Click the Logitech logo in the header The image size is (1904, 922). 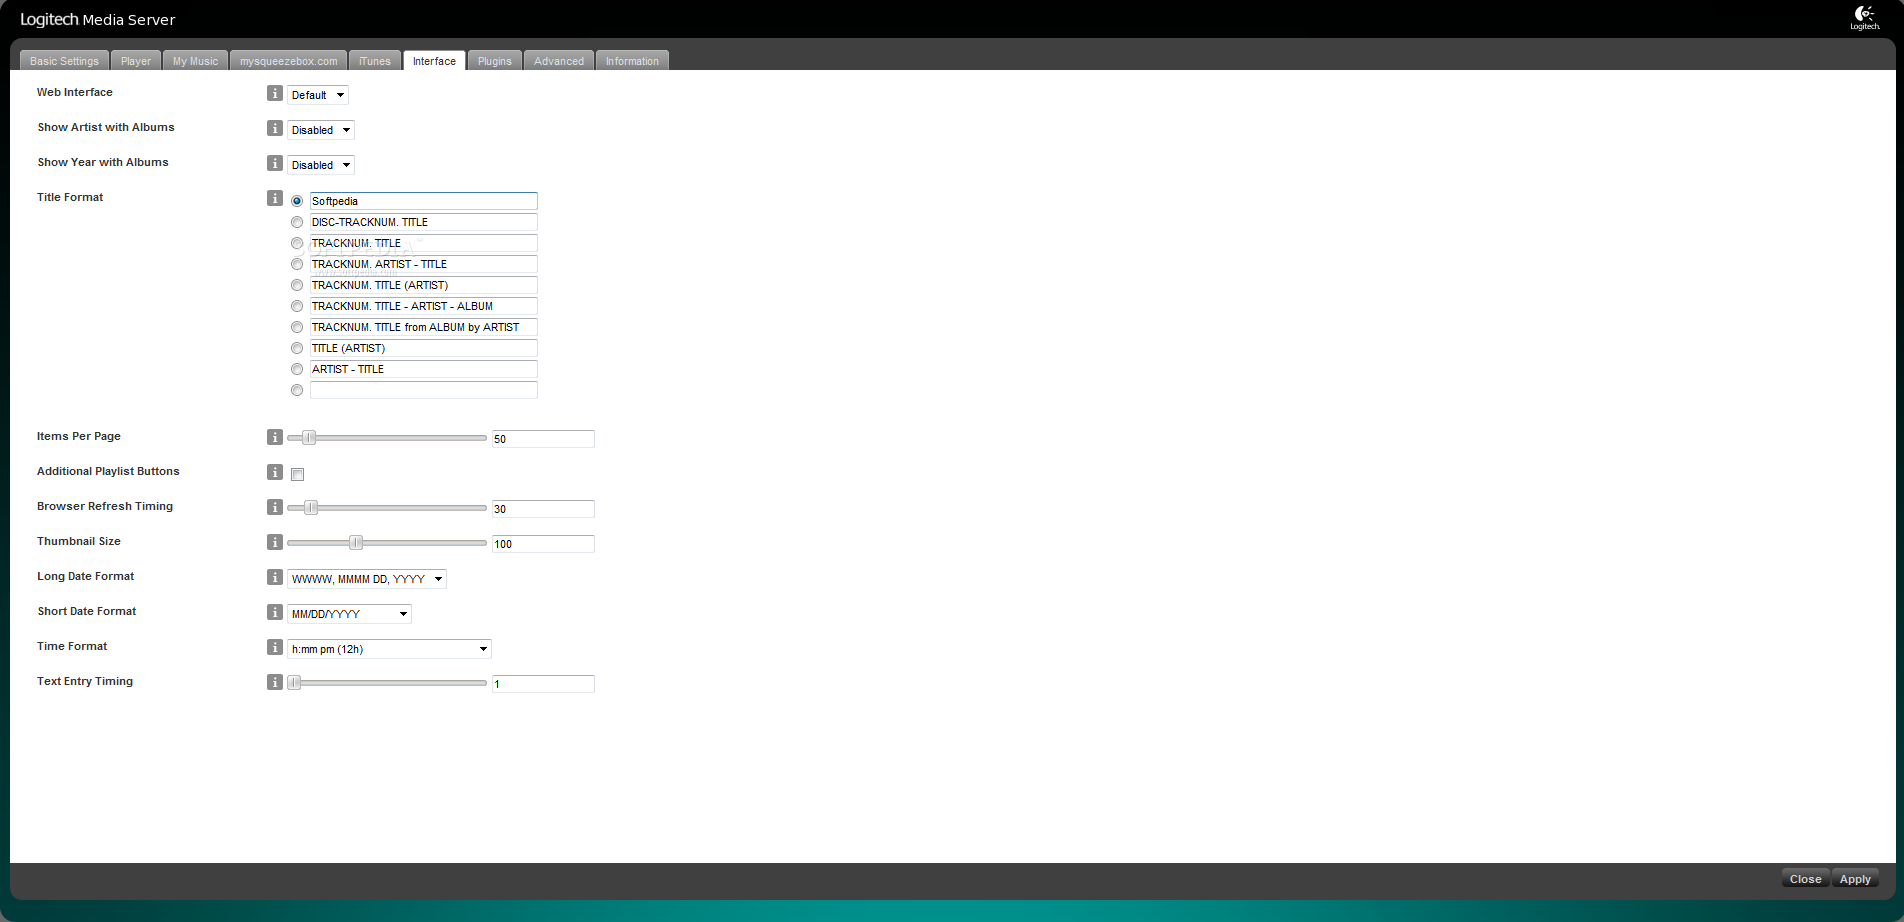[1865, 17]
